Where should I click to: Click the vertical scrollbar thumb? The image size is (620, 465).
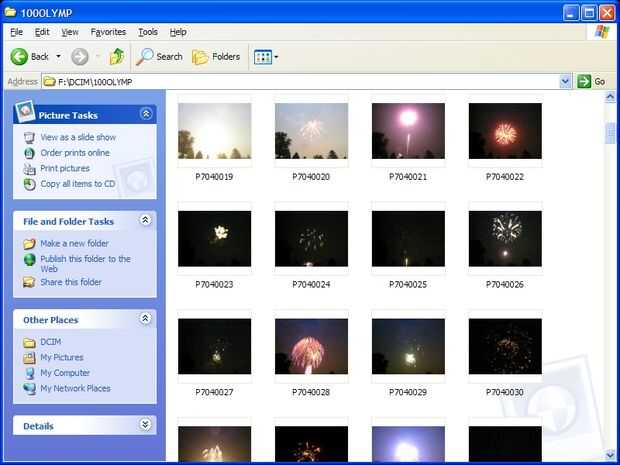(x=610, y=133)
